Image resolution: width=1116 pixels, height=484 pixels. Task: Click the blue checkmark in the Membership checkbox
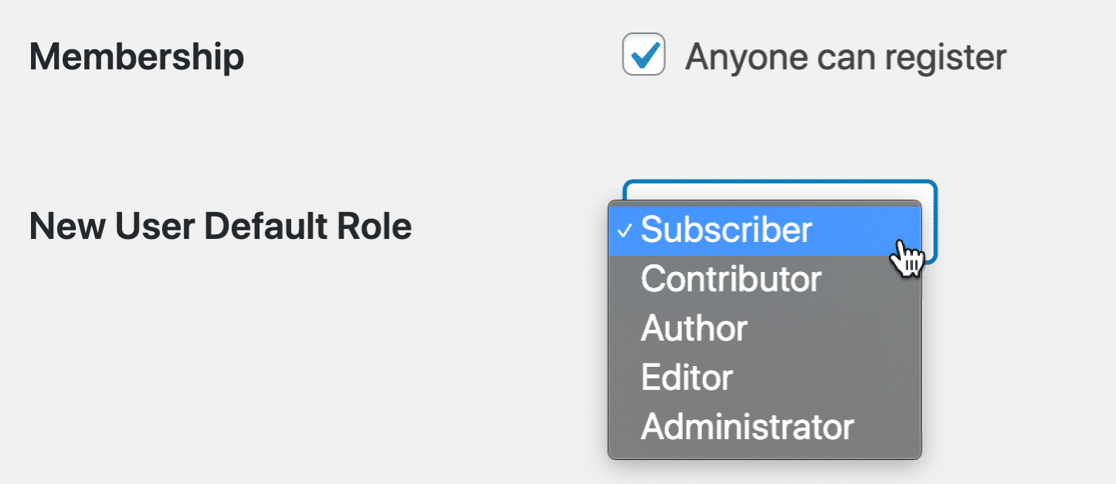pos(646,53)
